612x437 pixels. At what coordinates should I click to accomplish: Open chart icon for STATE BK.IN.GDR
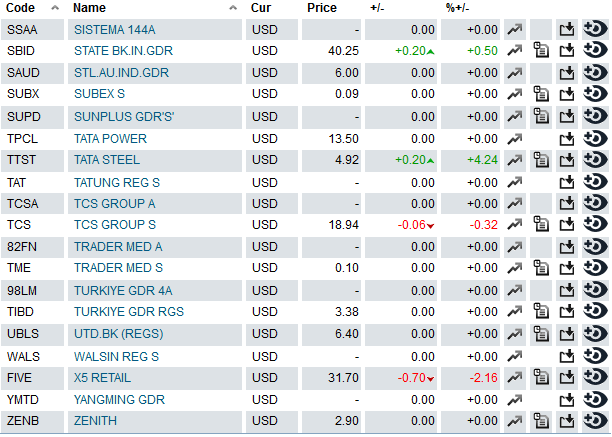[x=514, y=51]
